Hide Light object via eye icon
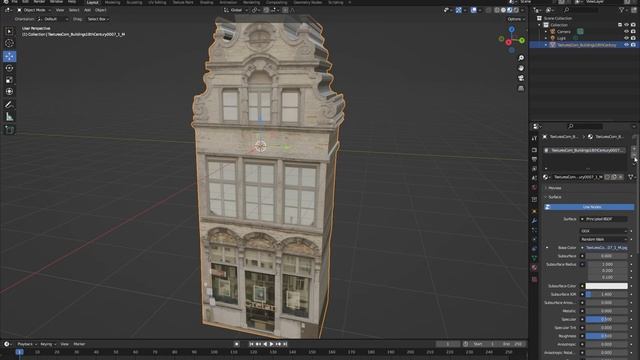This screenshot has height=360, width=640. point(627,38)
